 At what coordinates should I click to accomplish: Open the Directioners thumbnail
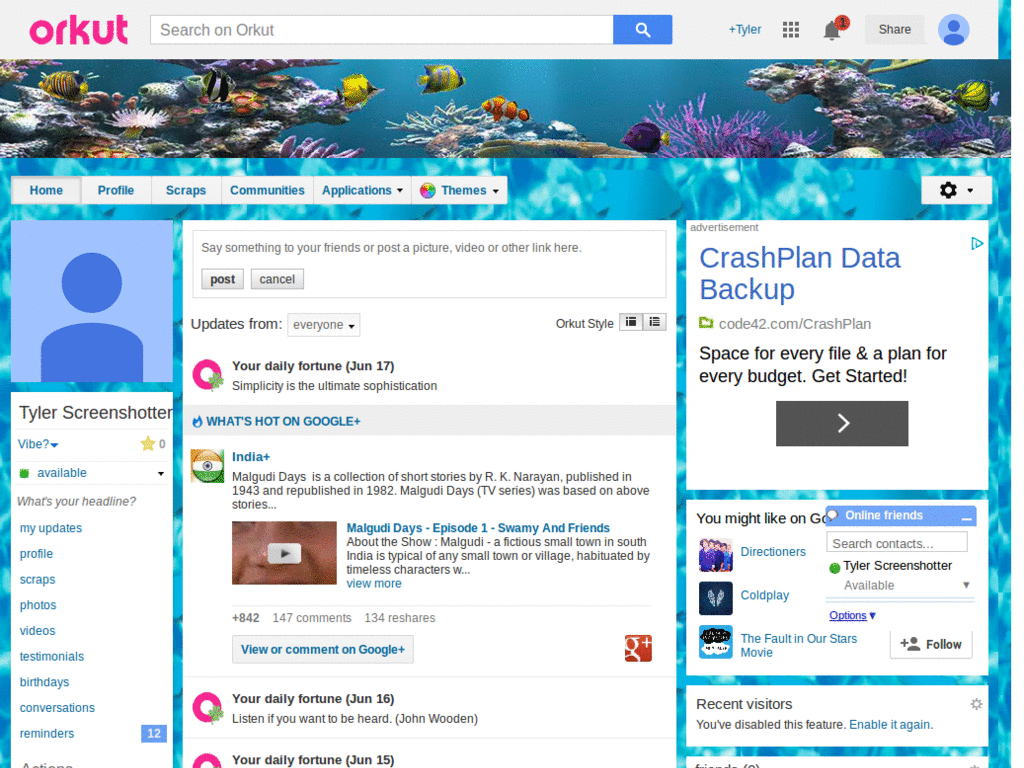pos(715,555)
